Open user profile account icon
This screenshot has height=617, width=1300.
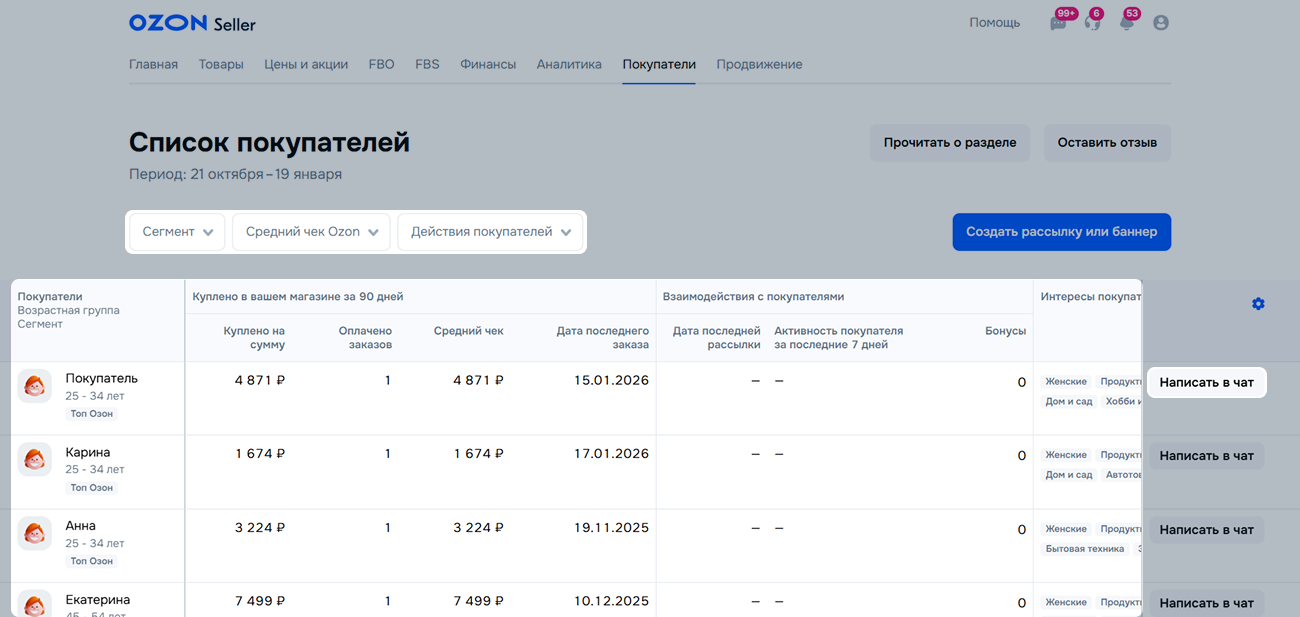coord(1160,23)
